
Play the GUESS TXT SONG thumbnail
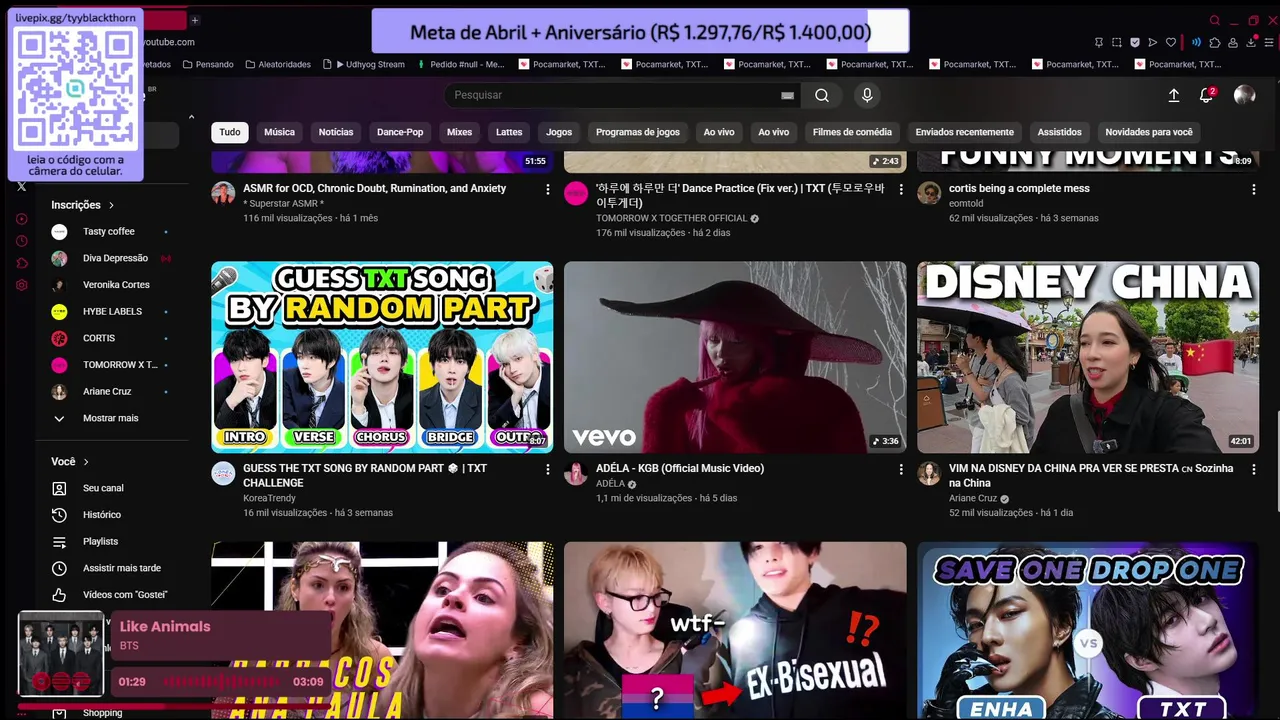pyautogui.click(x=382, y=357)
